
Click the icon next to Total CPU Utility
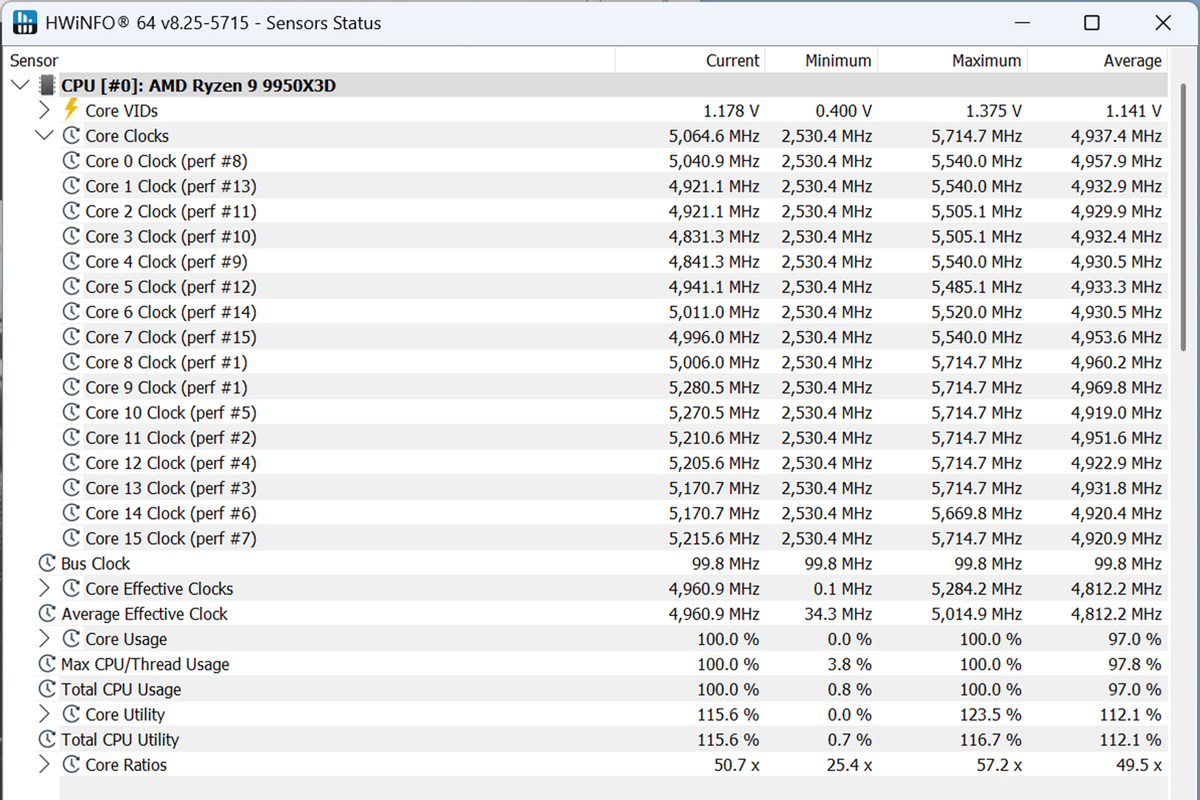(x=47, y=739)
